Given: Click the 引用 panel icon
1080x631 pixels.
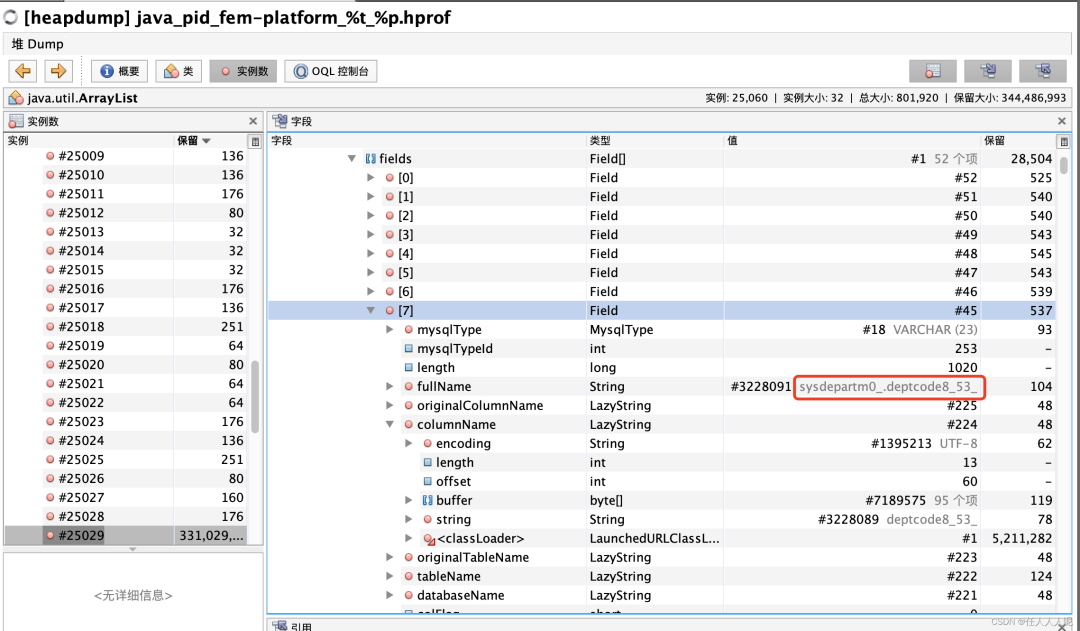Looking at the screenshot, I should click(280, 625).
